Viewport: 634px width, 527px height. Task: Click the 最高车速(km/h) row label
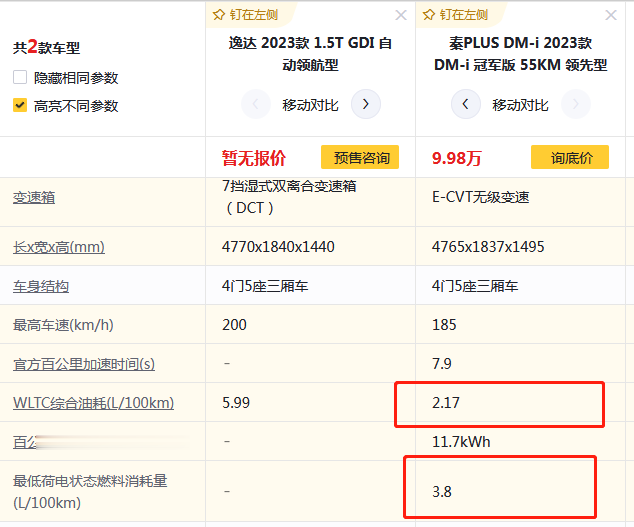point(63,325)
